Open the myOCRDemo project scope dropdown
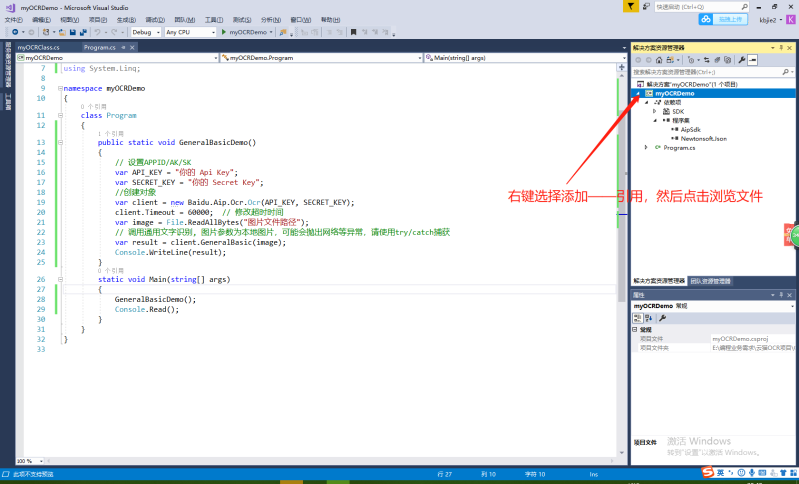This screenshot has height=484, width=799. pyautogui.click(x=117, y=58)
